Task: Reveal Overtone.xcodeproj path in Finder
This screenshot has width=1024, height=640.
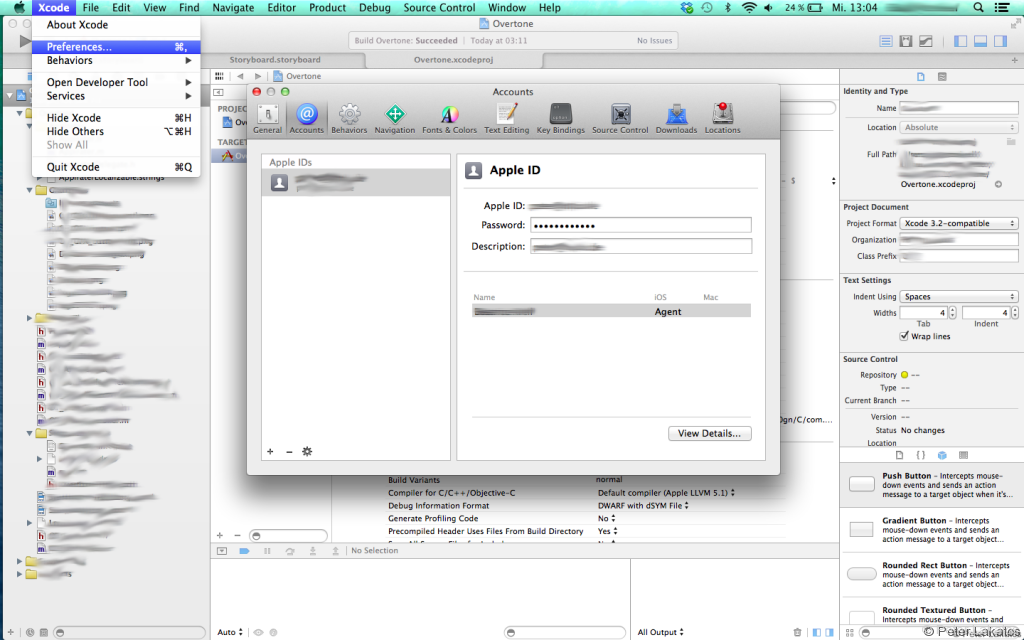Action: tap(999, 184)
